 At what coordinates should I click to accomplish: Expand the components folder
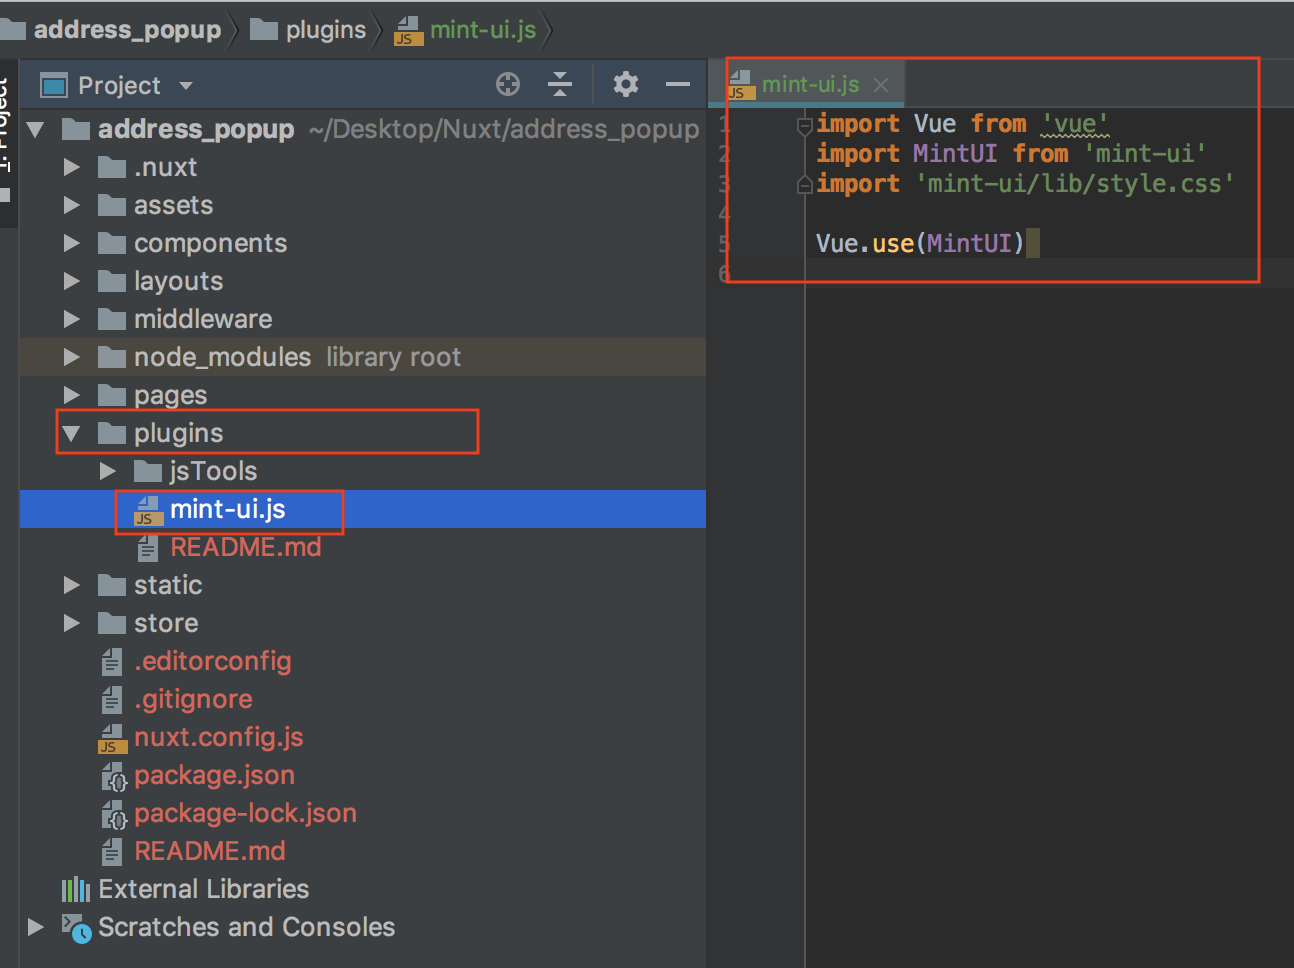[x=71, y=243]
